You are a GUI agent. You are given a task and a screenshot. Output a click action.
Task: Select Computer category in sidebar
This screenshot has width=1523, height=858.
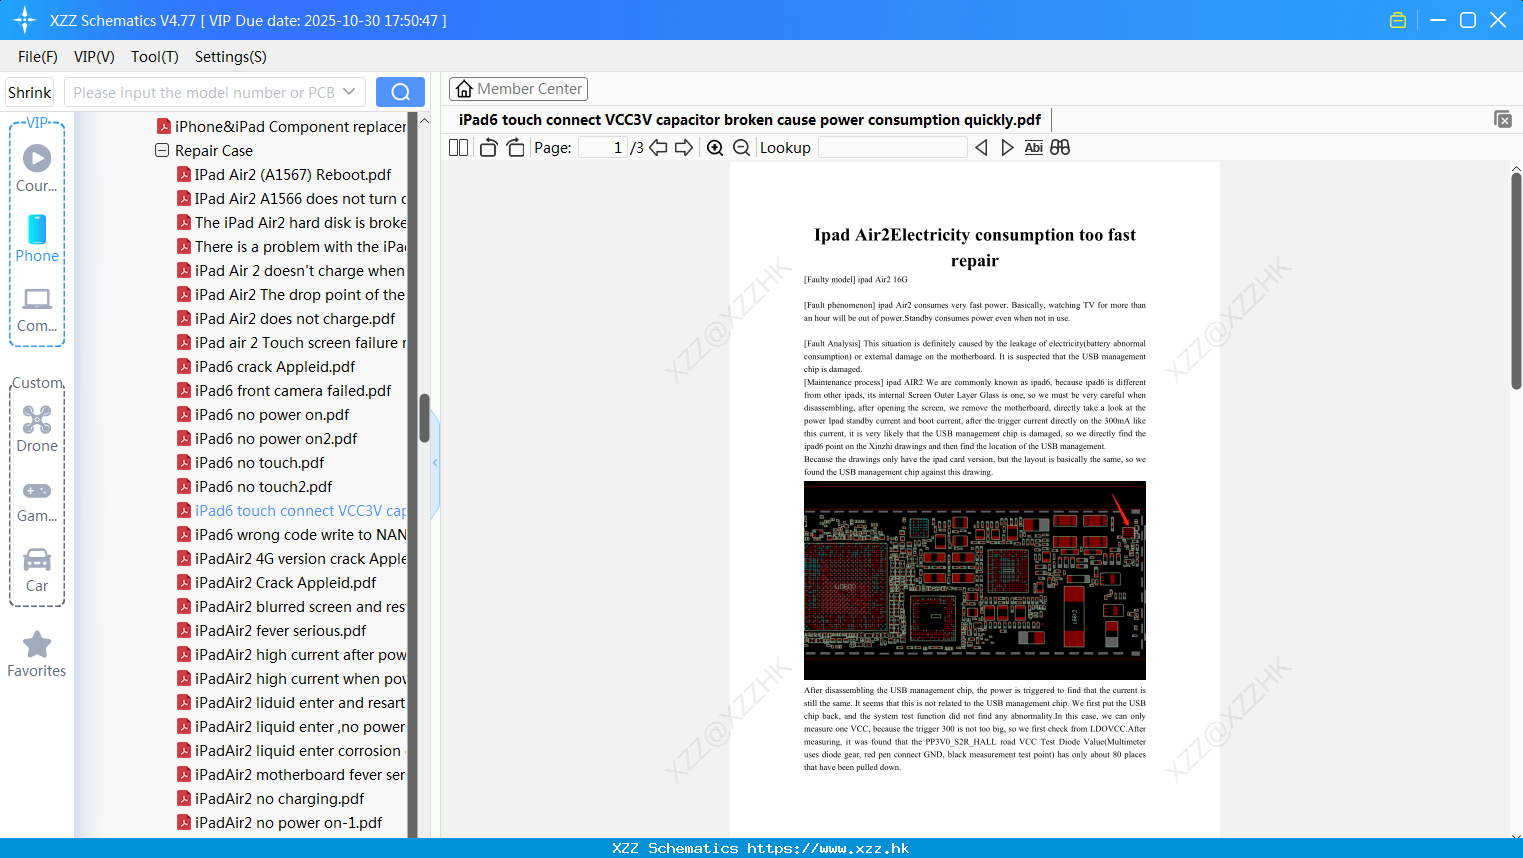37,310
